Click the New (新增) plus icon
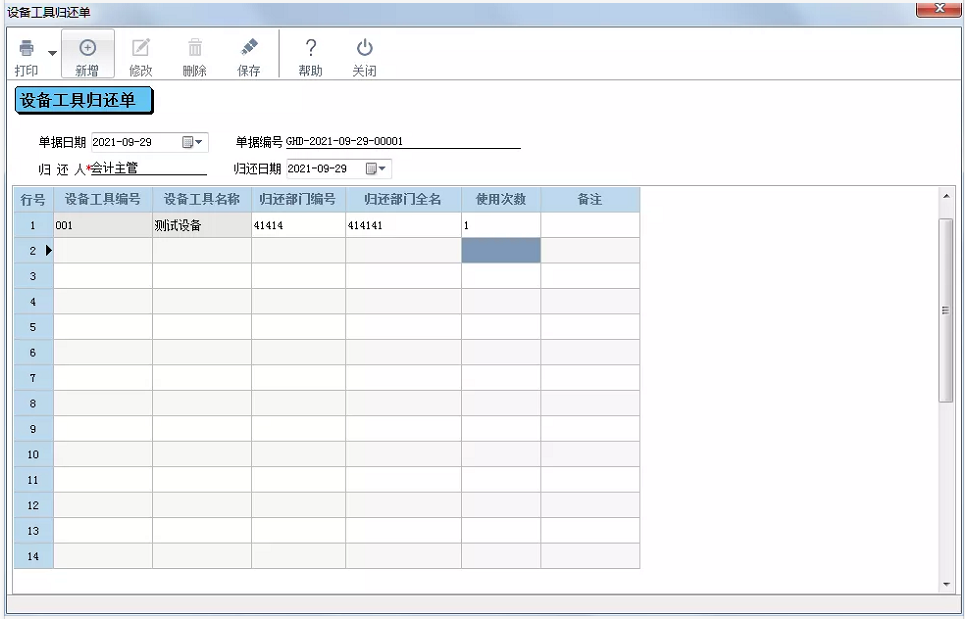965x619 pixels. pos(88,47)
